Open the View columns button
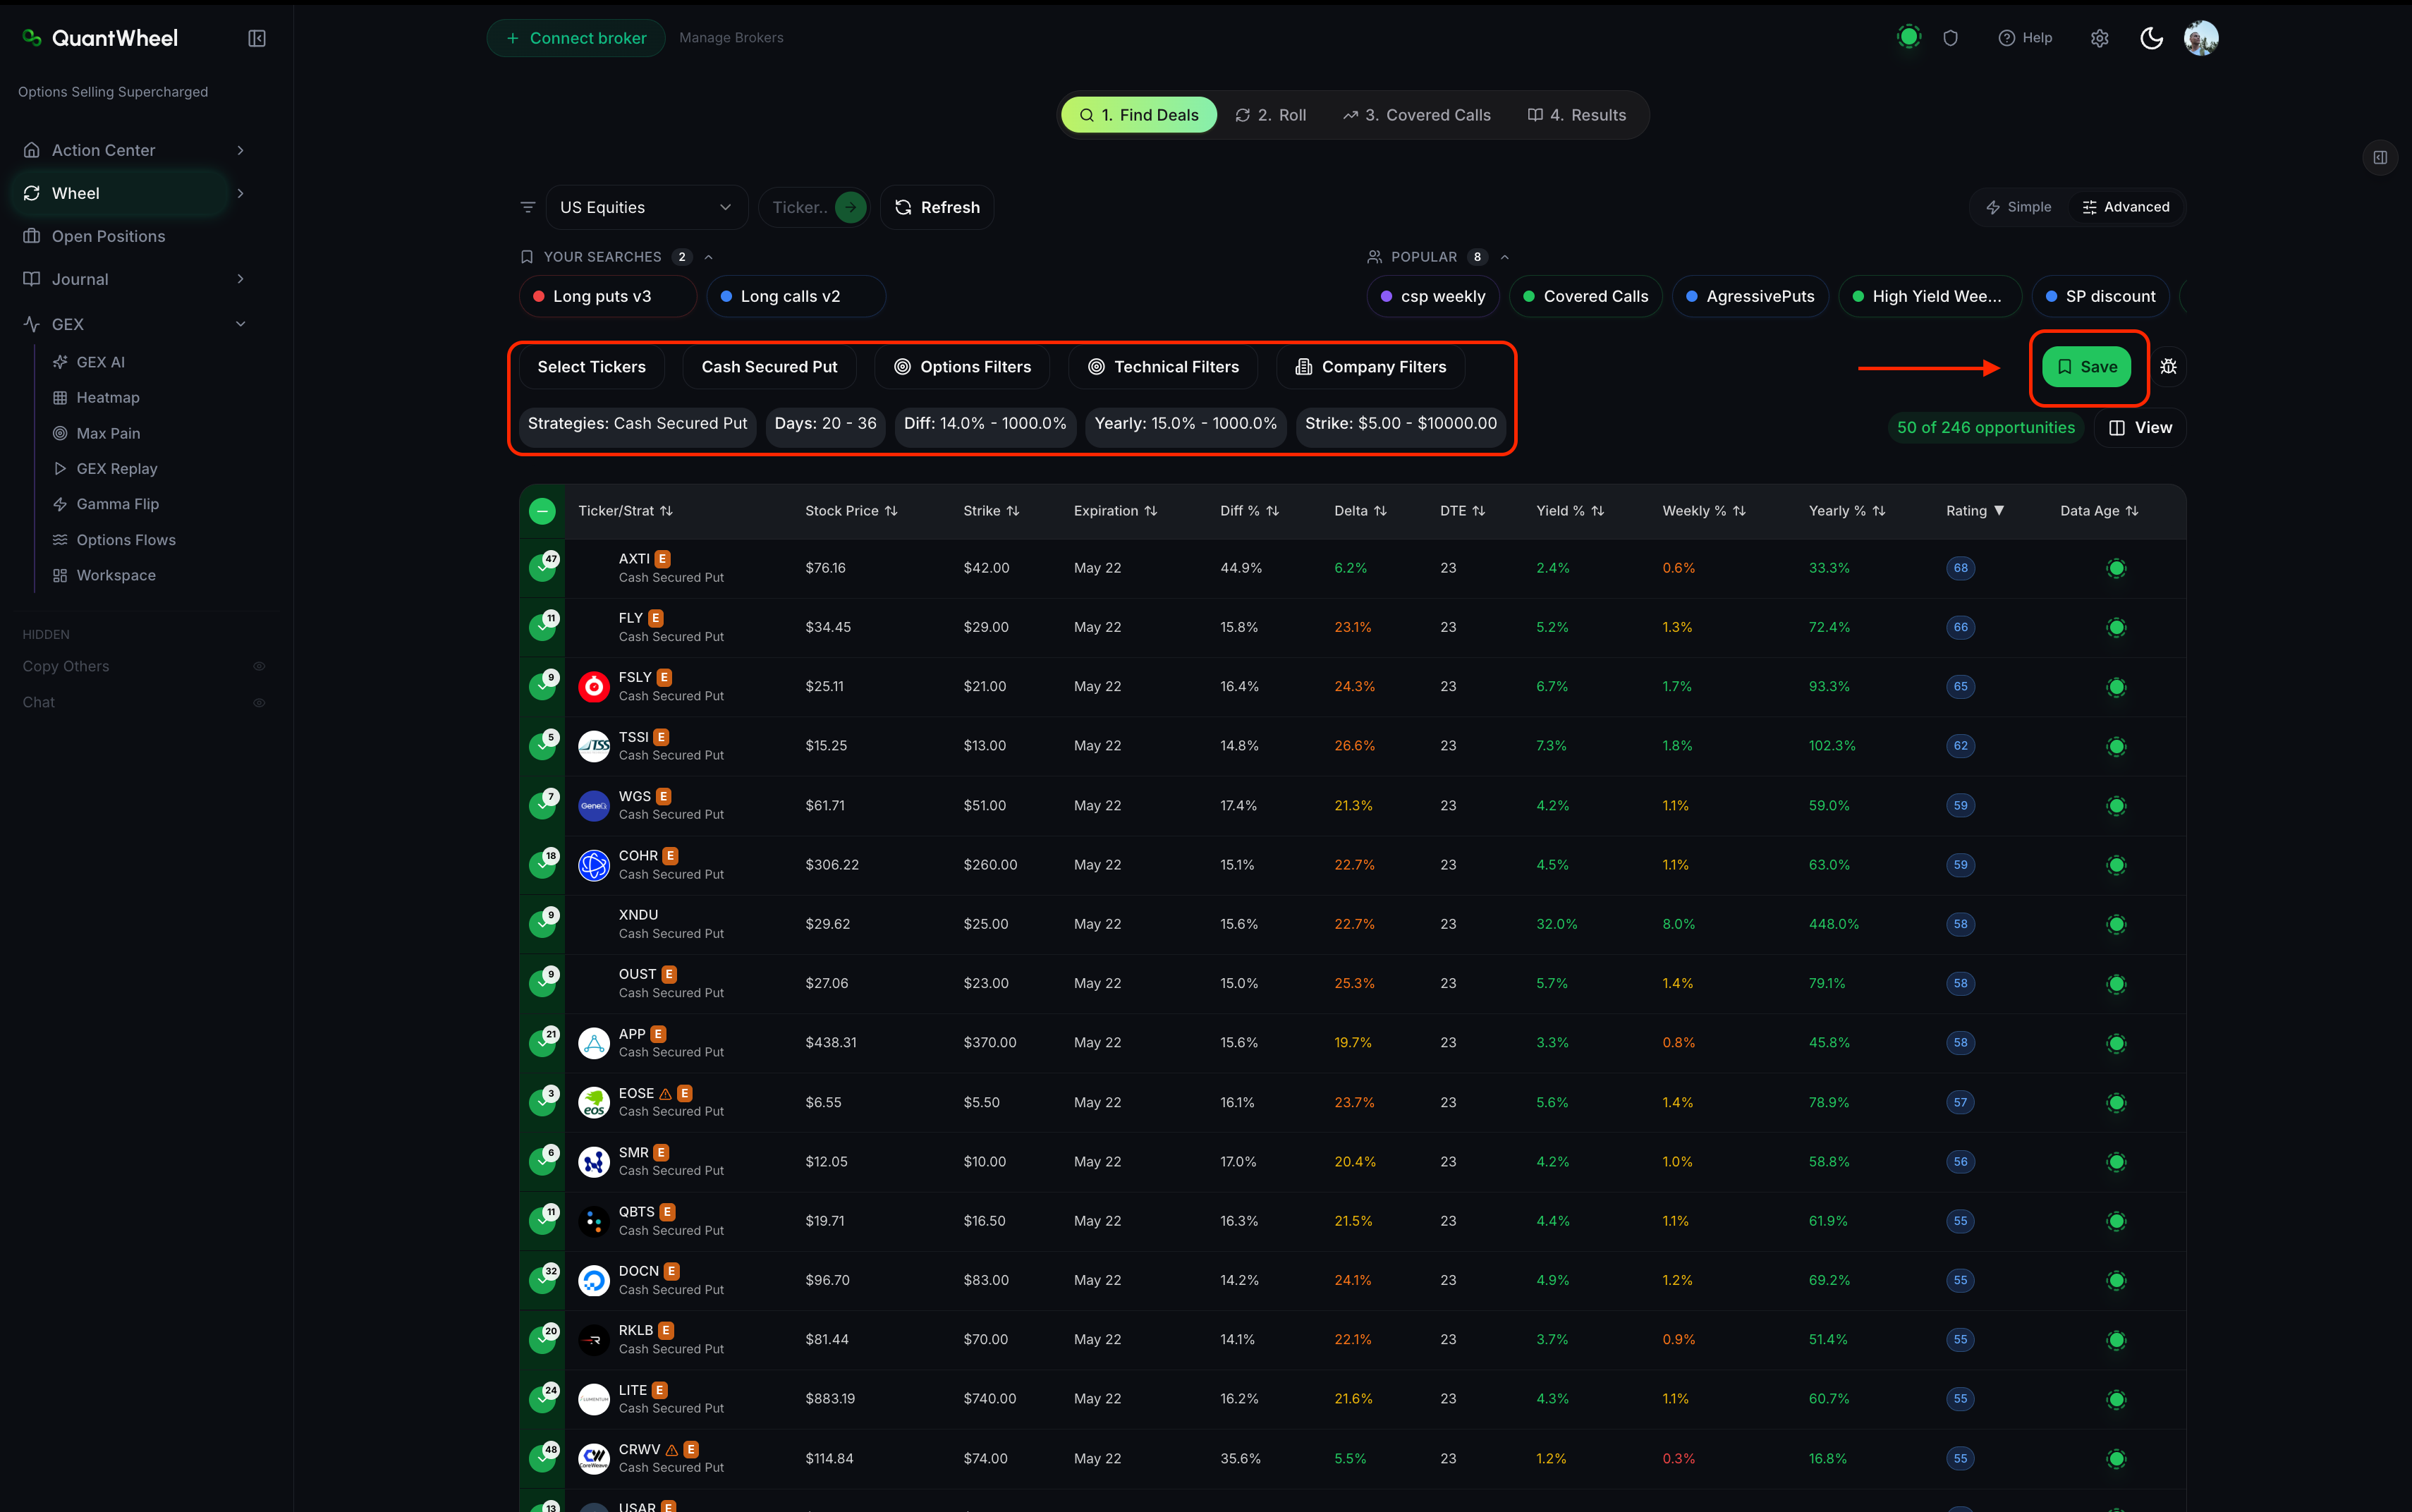This screenshot has height=1512, width=2412. (2140, 428)
